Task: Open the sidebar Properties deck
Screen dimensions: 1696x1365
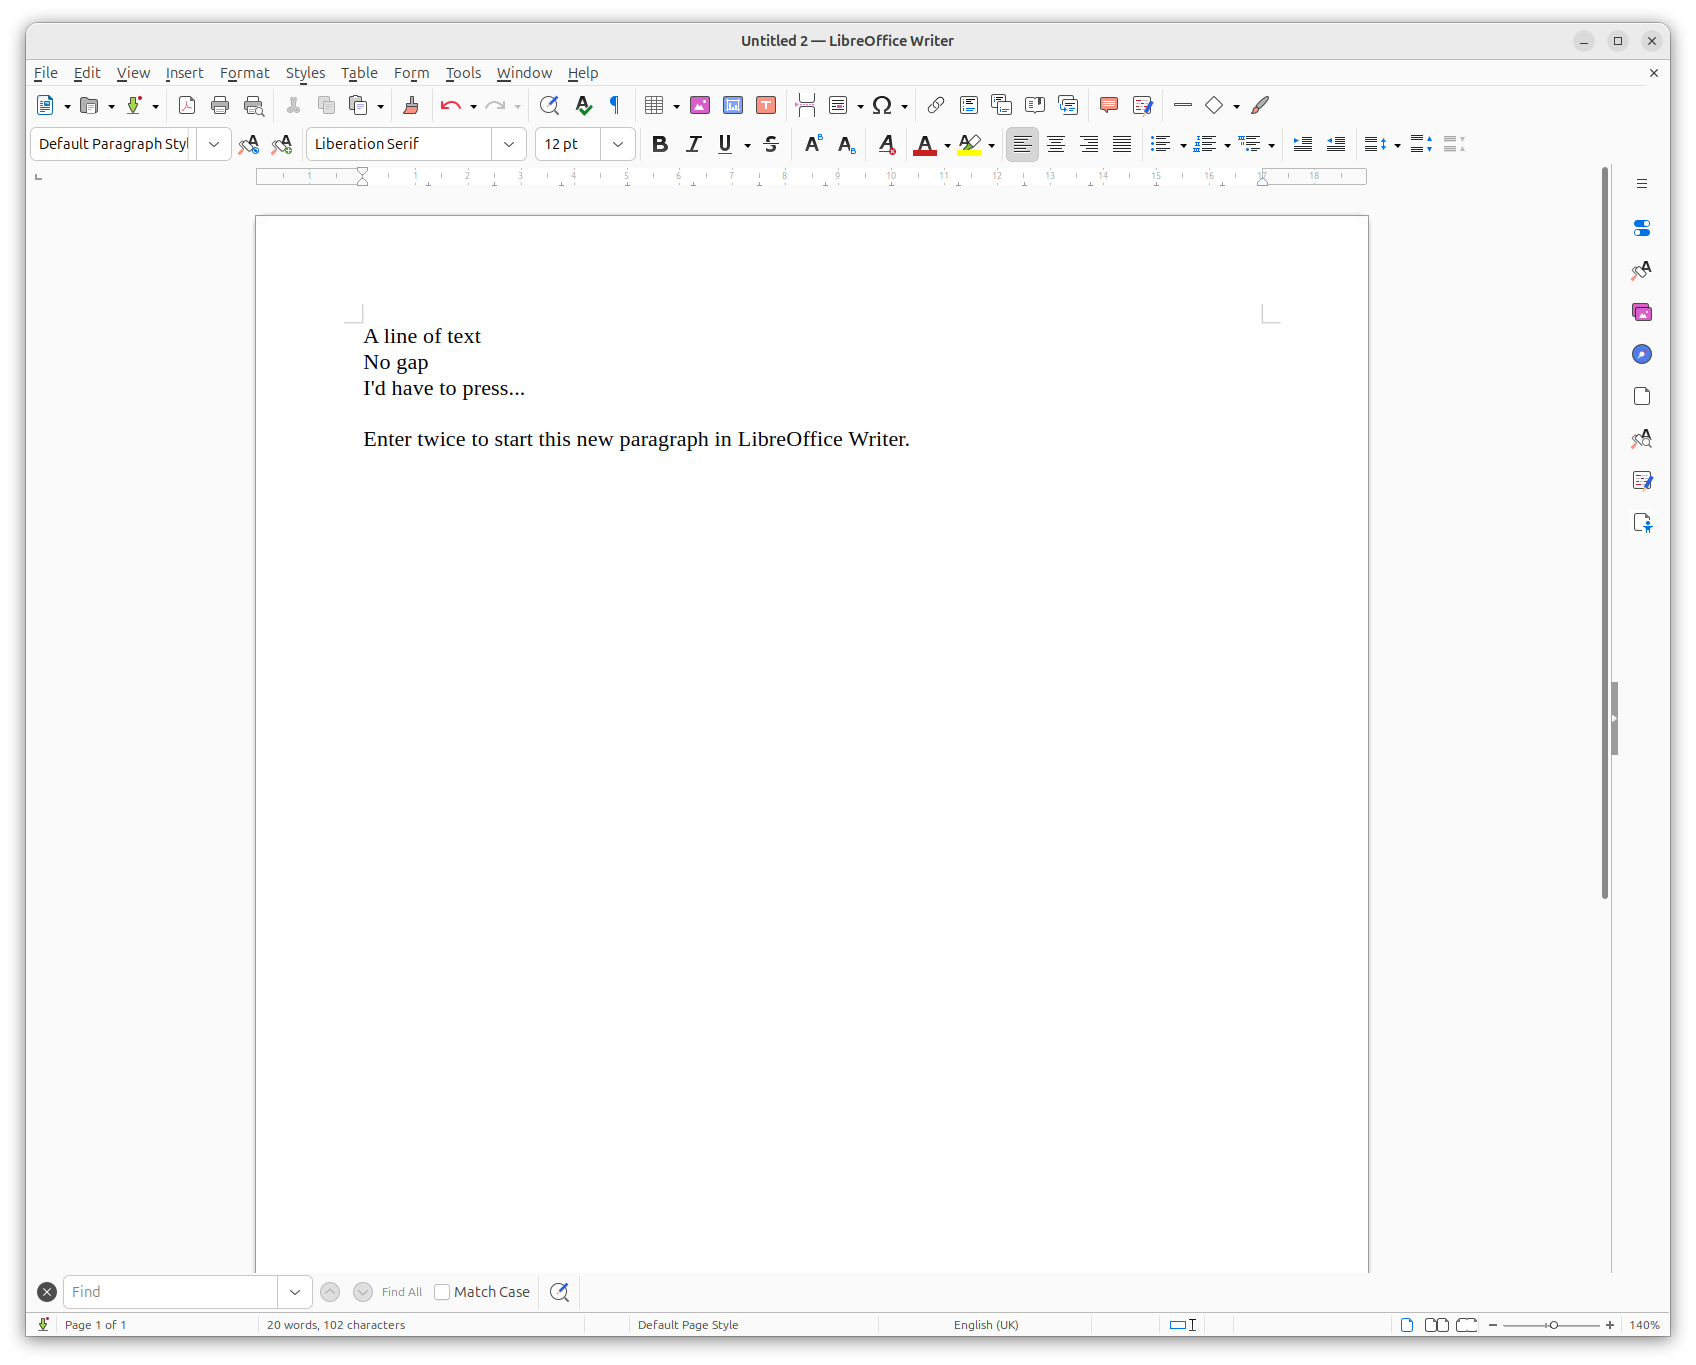Action: (1642, 228)
